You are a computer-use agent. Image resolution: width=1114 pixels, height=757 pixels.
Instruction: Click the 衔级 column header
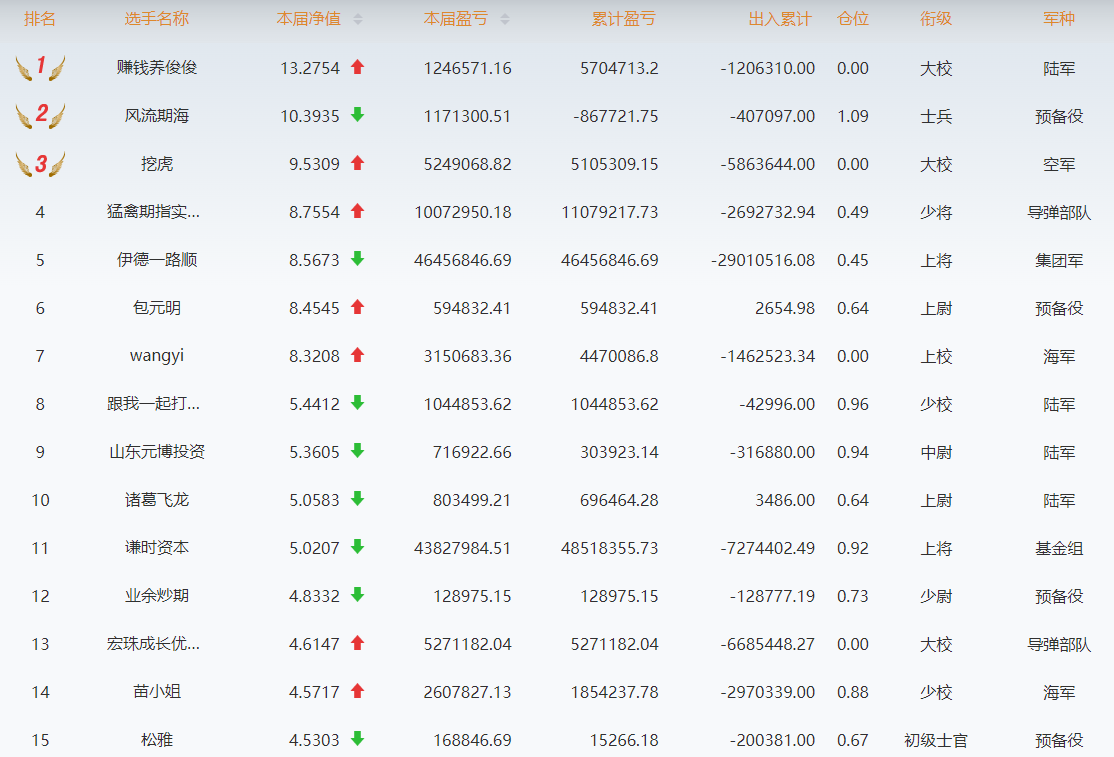point(936,19)
